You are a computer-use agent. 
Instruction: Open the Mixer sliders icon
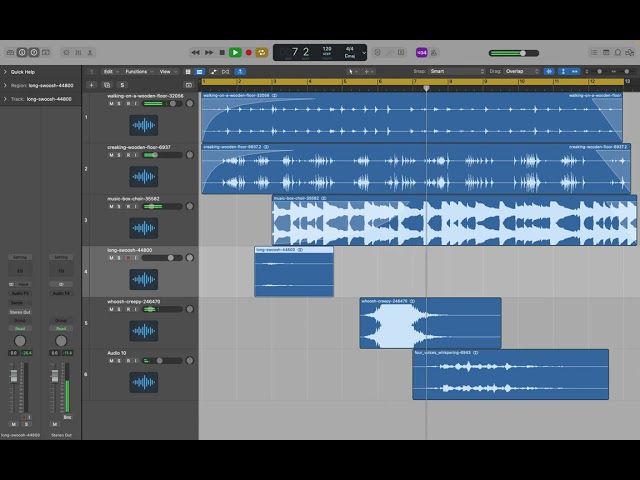(78, 53)
